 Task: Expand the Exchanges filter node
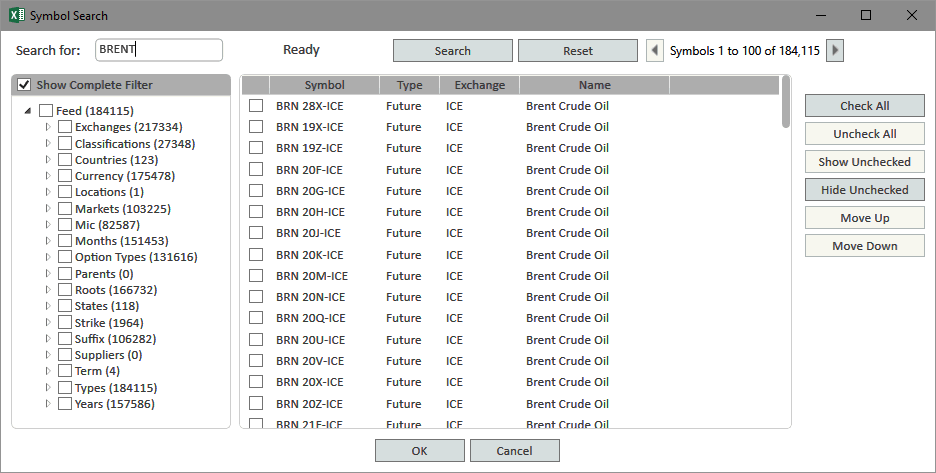(x=48, y=127)
